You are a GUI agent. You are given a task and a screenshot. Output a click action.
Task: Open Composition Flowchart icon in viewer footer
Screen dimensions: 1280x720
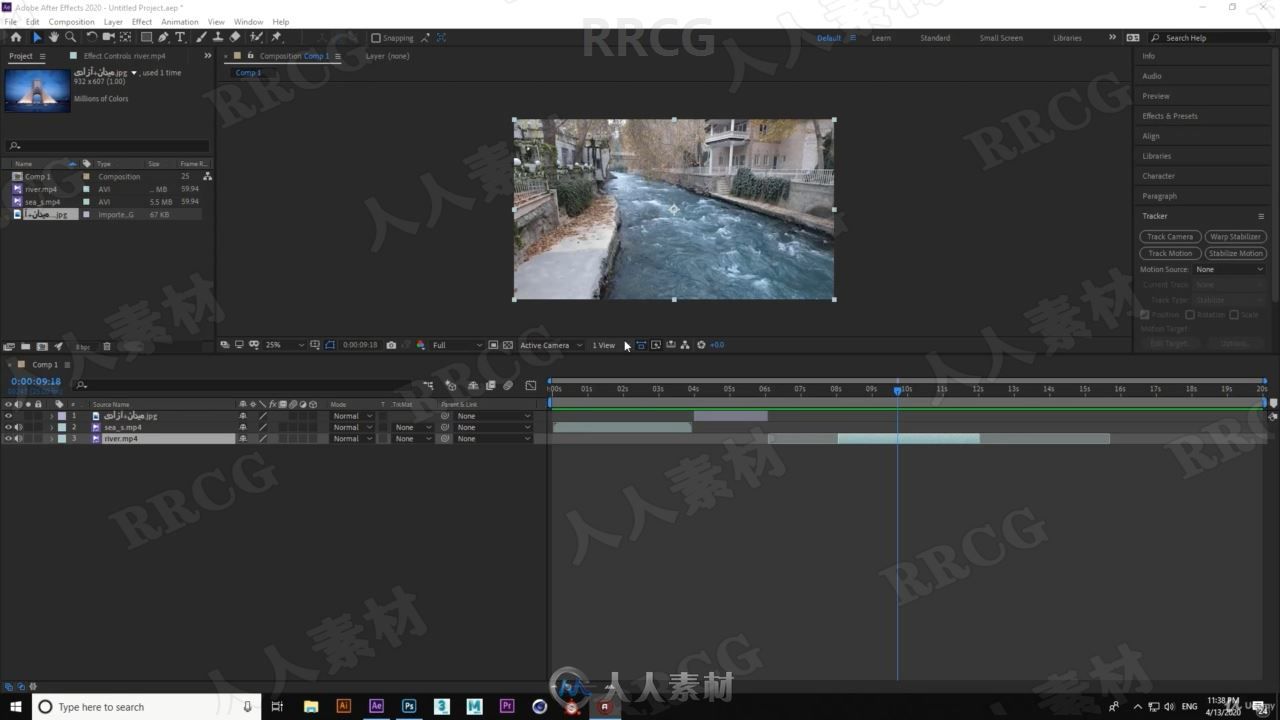(x=685, y=345)
